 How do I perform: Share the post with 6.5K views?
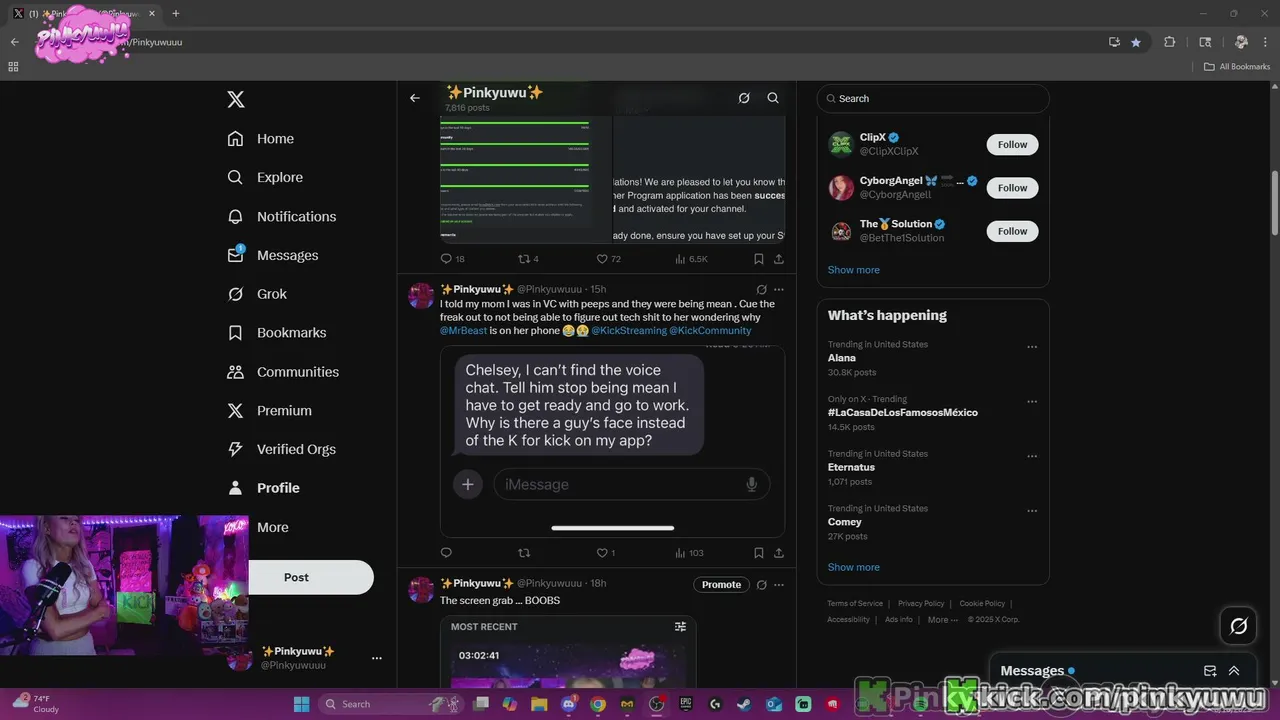(779, 259)
